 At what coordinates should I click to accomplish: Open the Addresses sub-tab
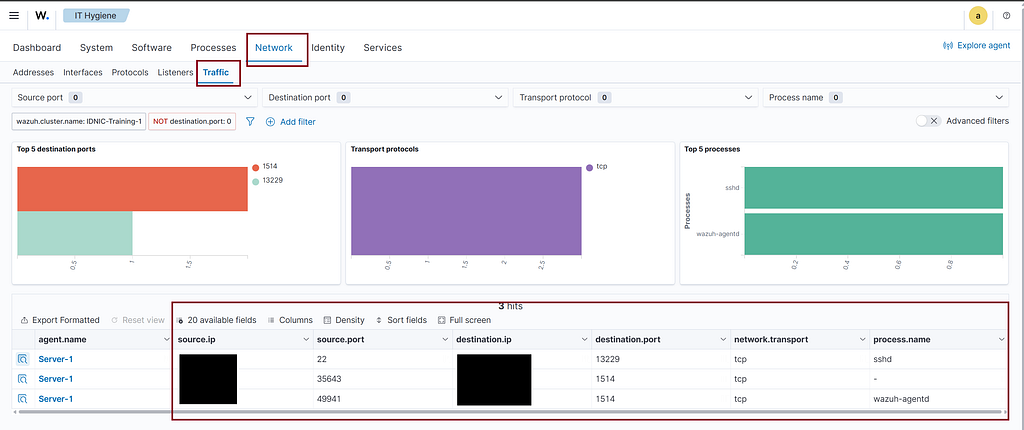tap(33, 73)
